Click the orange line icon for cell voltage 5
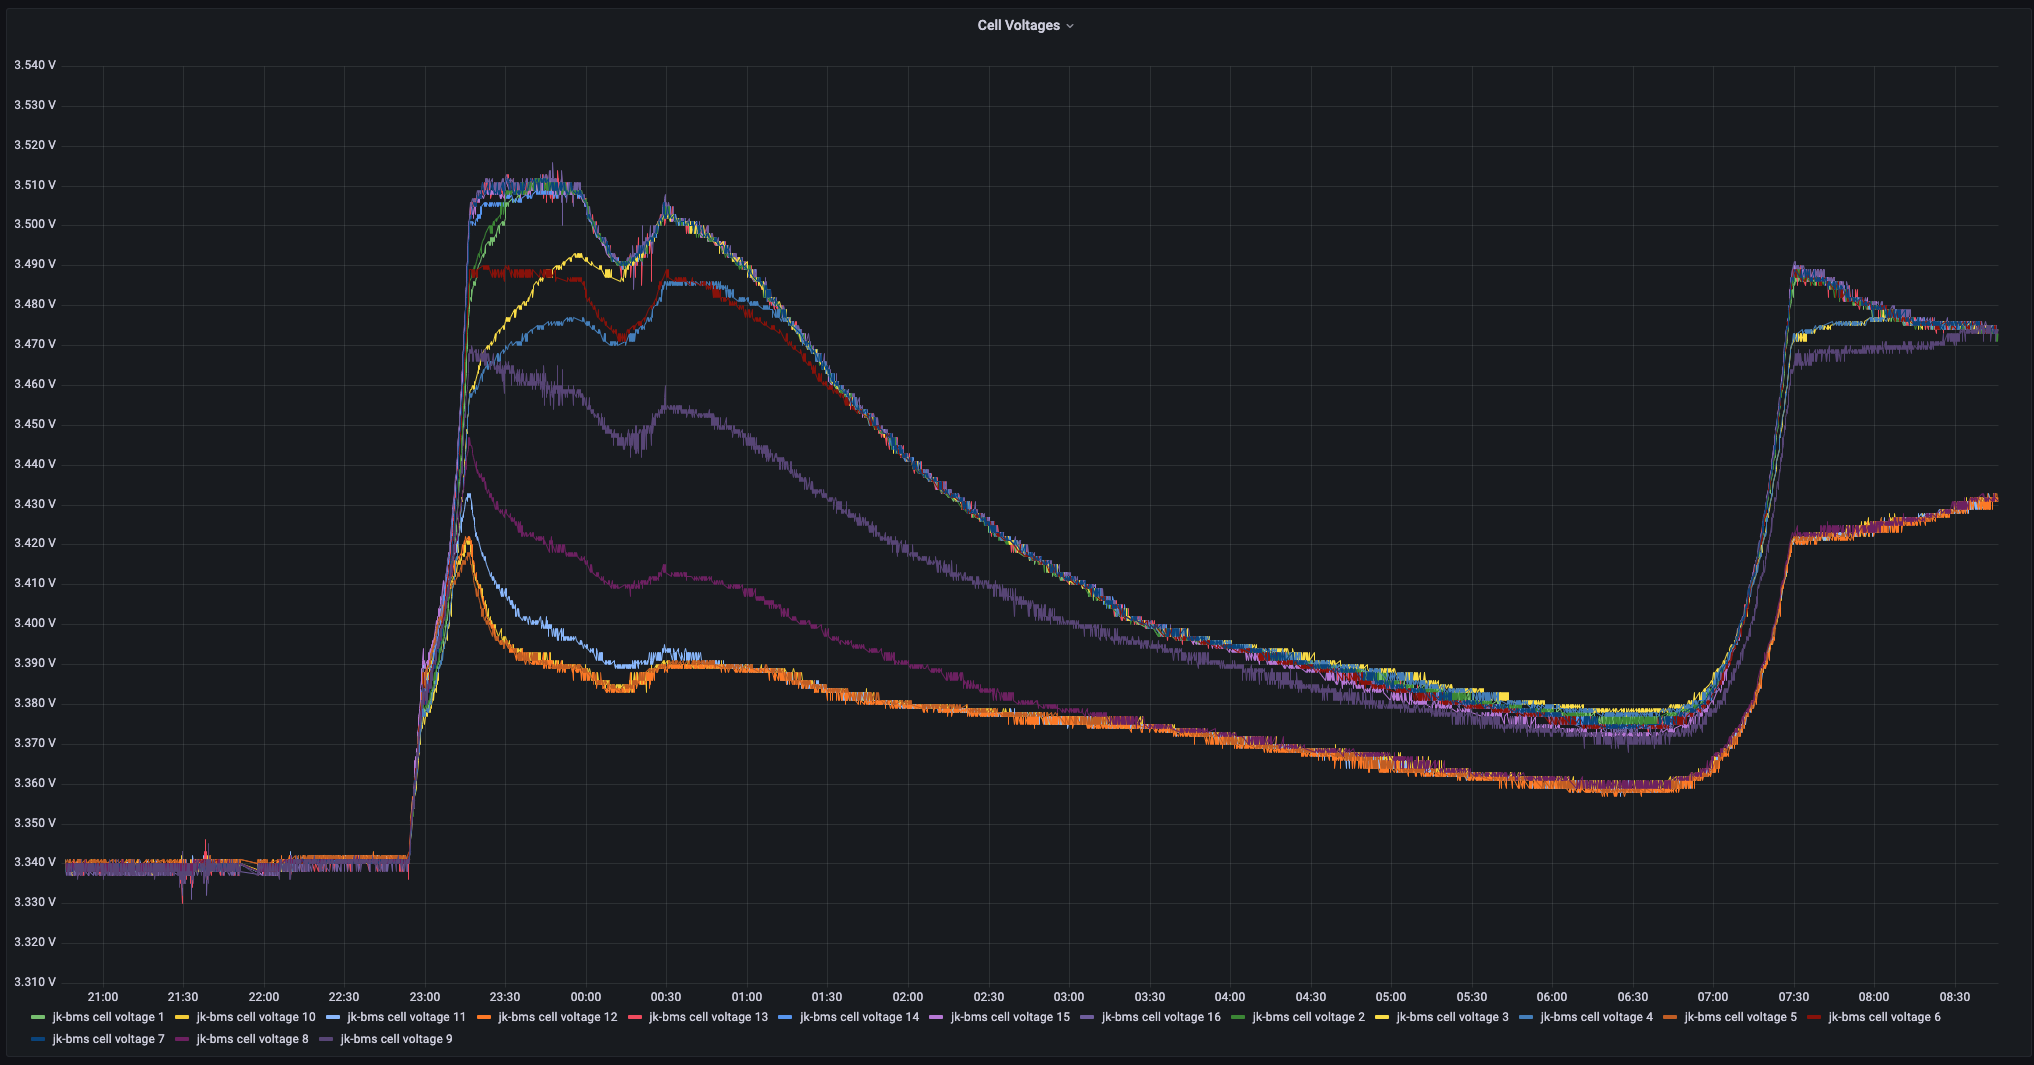 click(1670, 1017)
